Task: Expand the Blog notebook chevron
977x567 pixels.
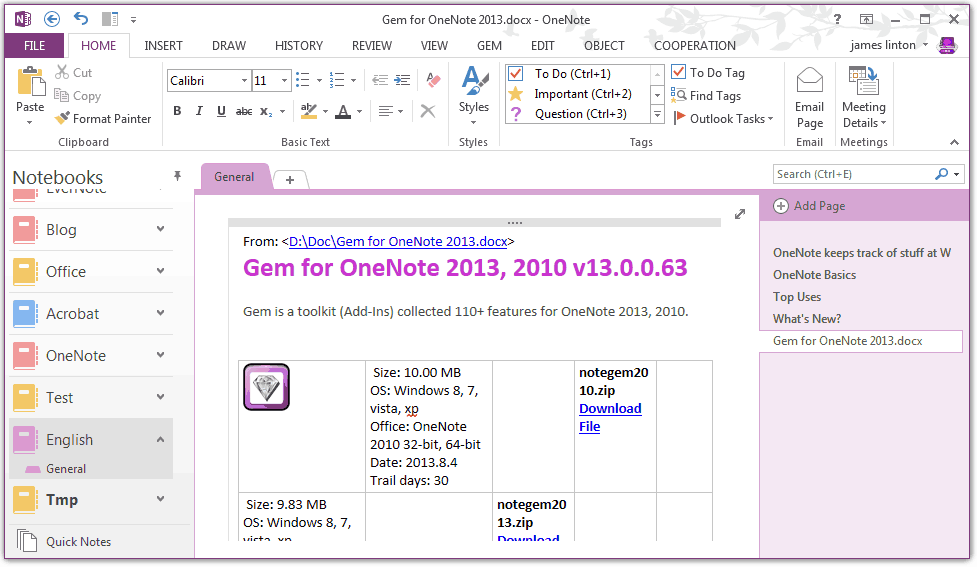Action: point(161,229)
